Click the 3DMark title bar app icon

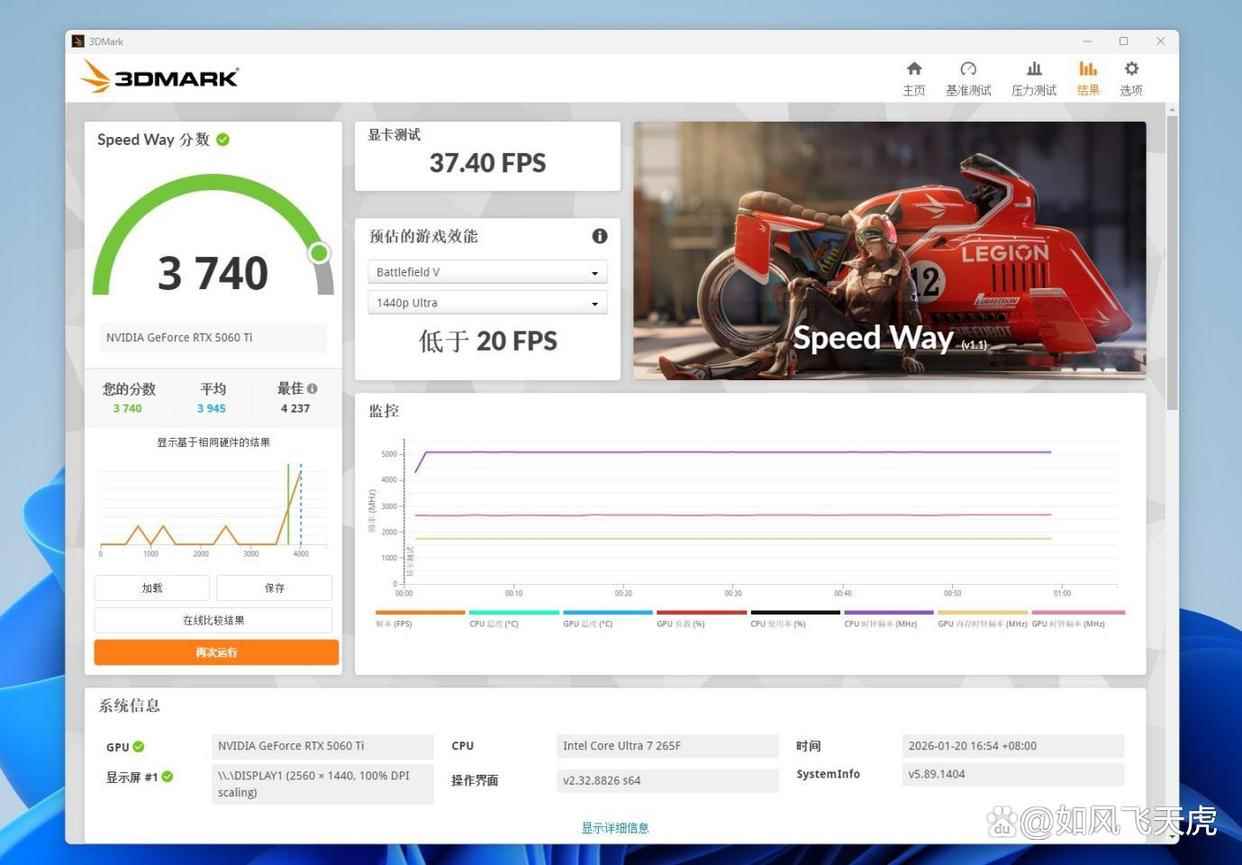[x=78, y=41]
